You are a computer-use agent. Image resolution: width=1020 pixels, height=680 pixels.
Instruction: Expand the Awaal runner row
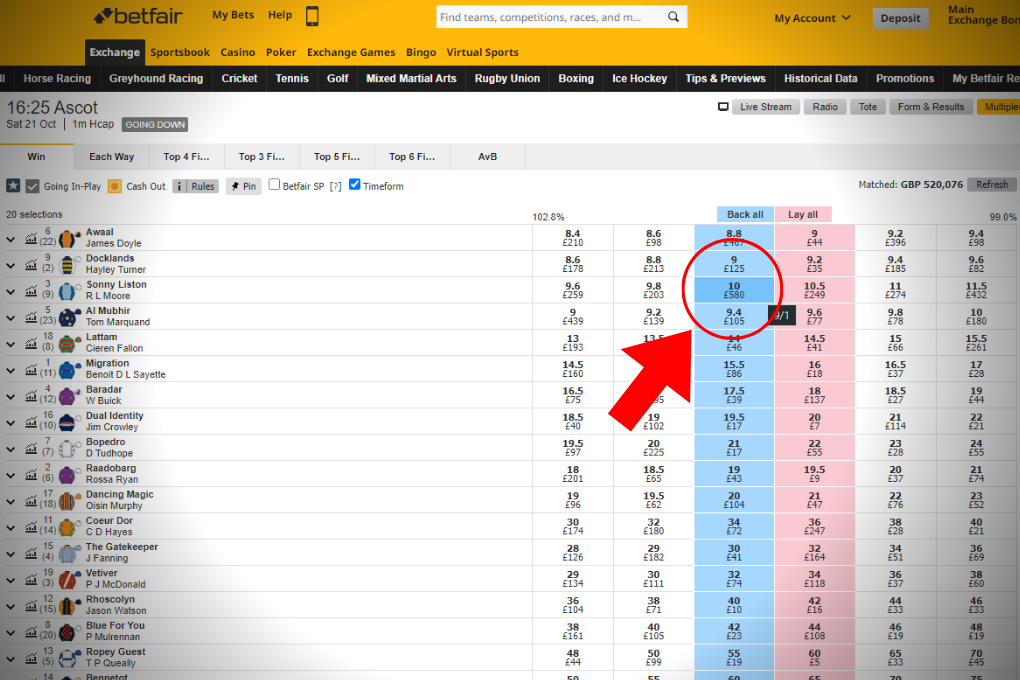tap(10, 238)
